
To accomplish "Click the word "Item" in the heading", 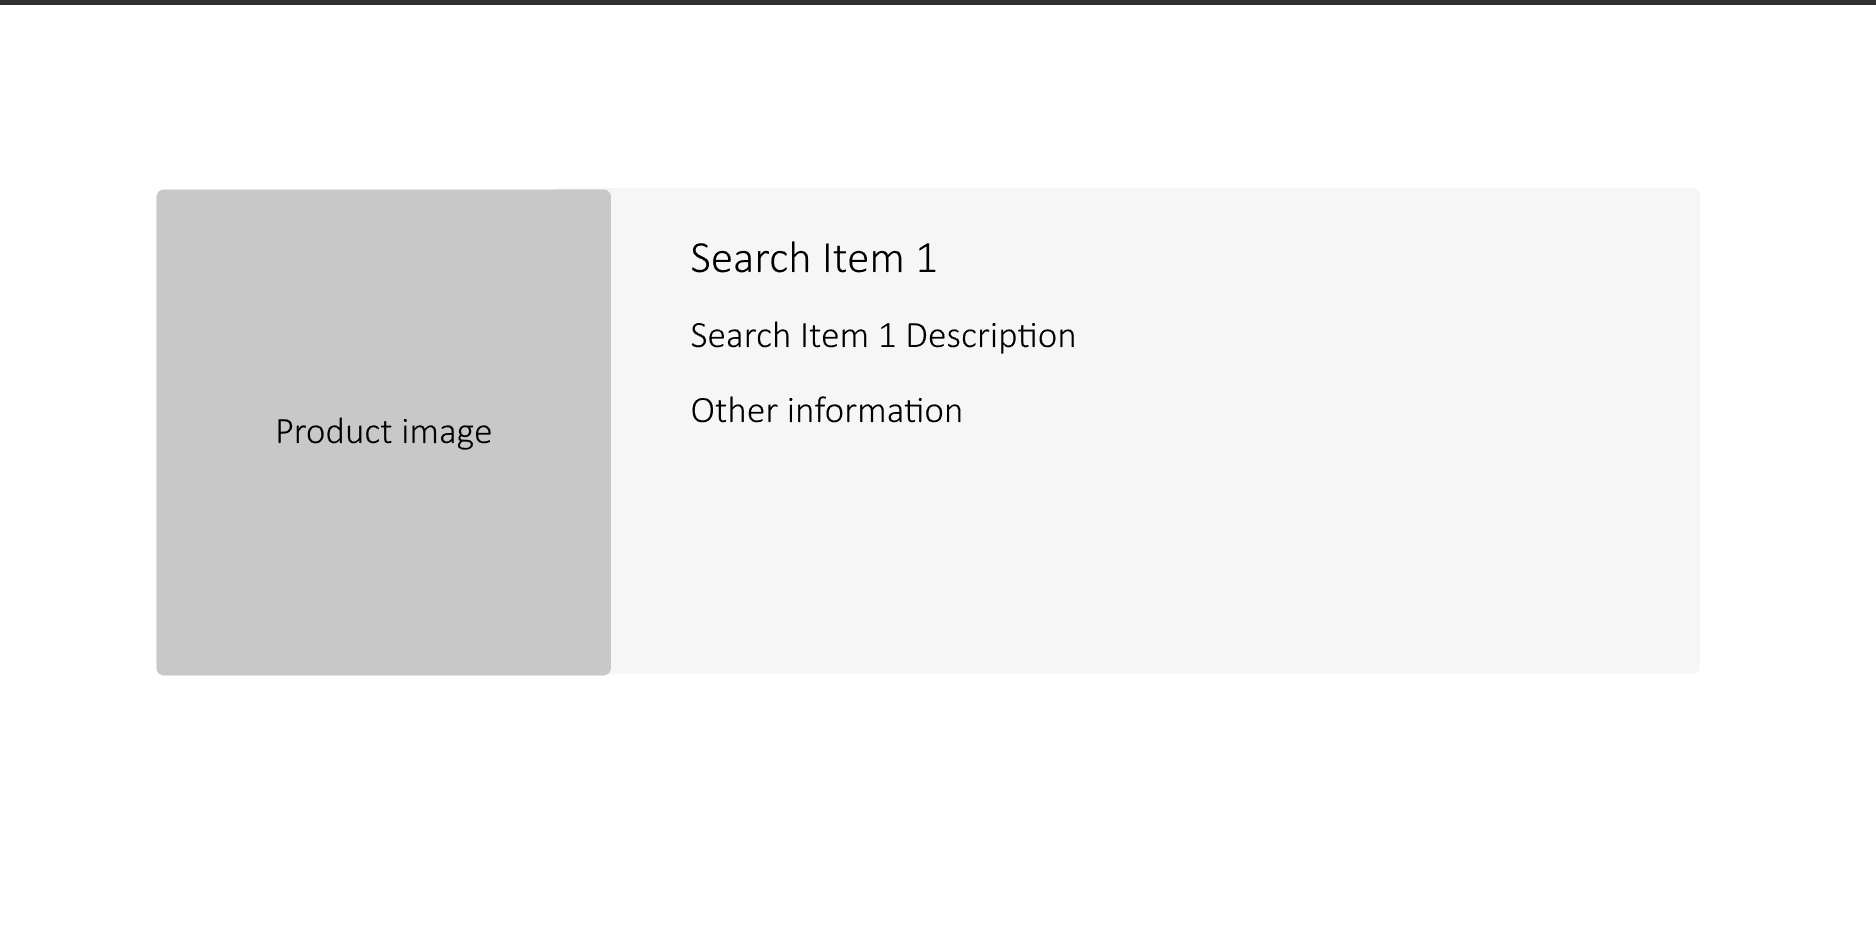I will click(x=863, y=258).
